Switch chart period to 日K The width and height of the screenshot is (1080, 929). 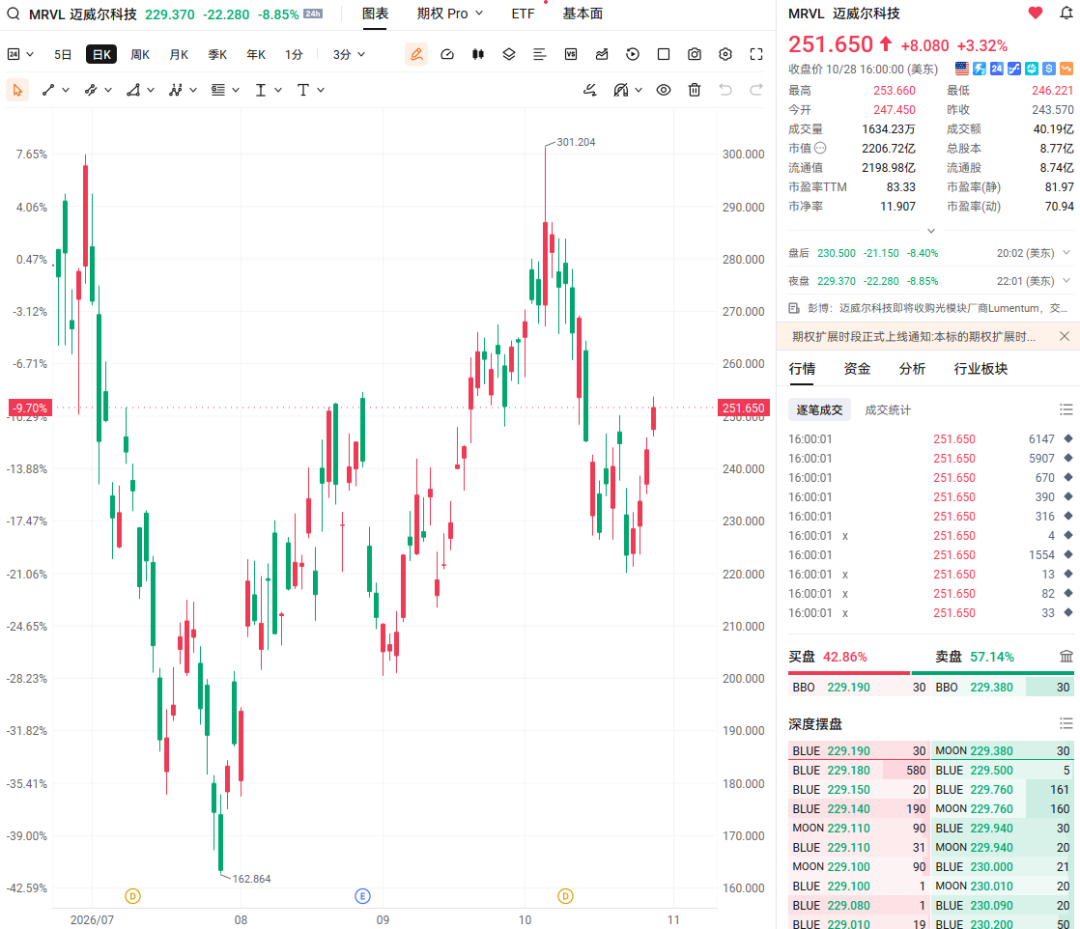(x=101, y=54)
